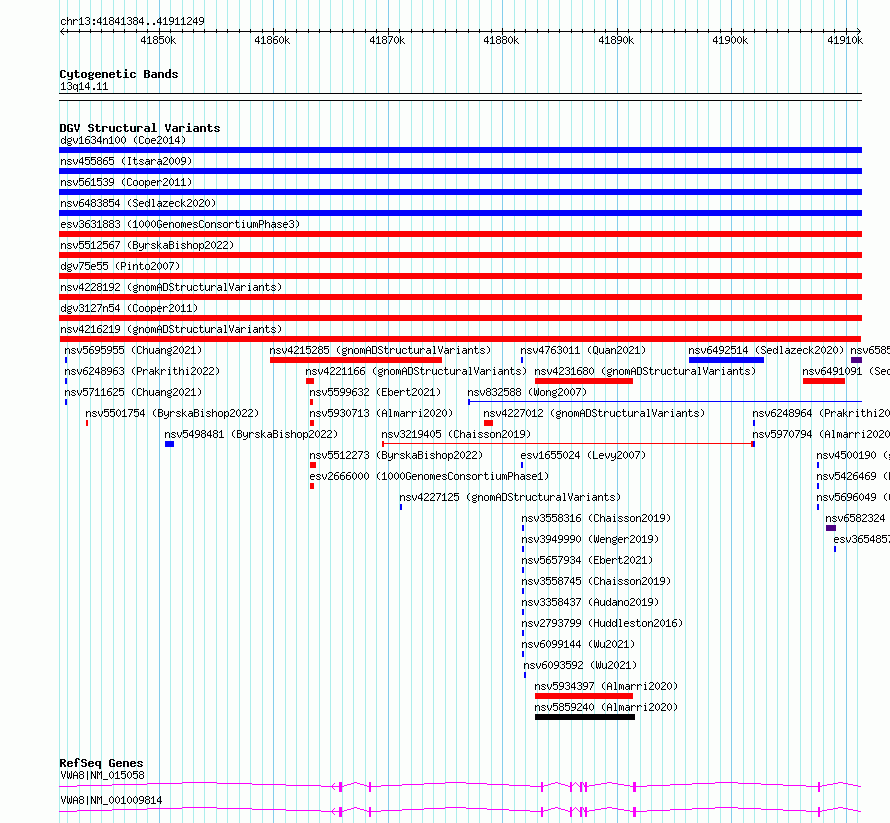Click the nsv5859240 black variant bar

pyautogui.click(x=585, y=717)
